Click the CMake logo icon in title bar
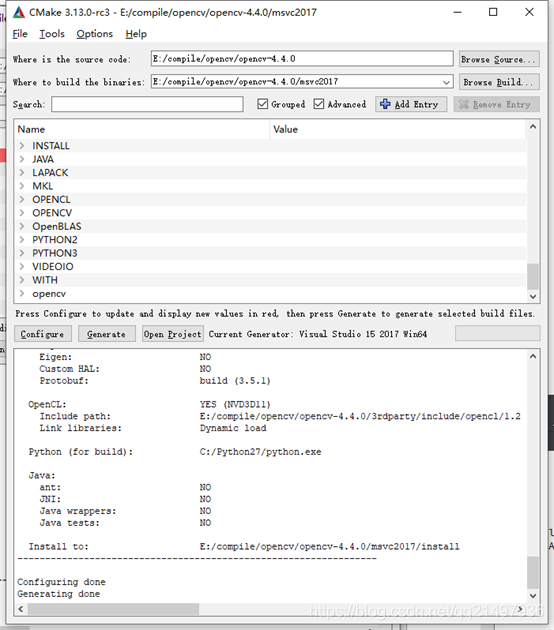The image size is (554, 630). coord(19,12)
